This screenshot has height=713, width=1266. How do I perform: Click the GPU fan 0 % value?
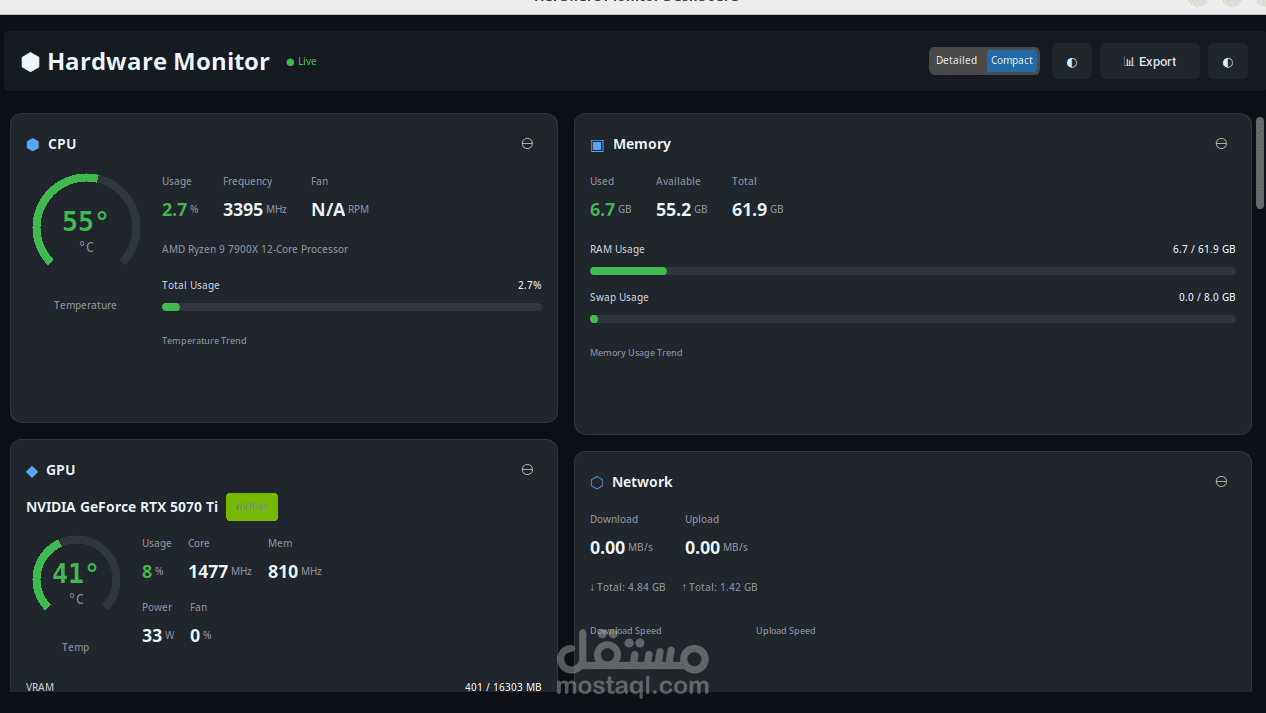pyautogui.click(x=201, y=636)
